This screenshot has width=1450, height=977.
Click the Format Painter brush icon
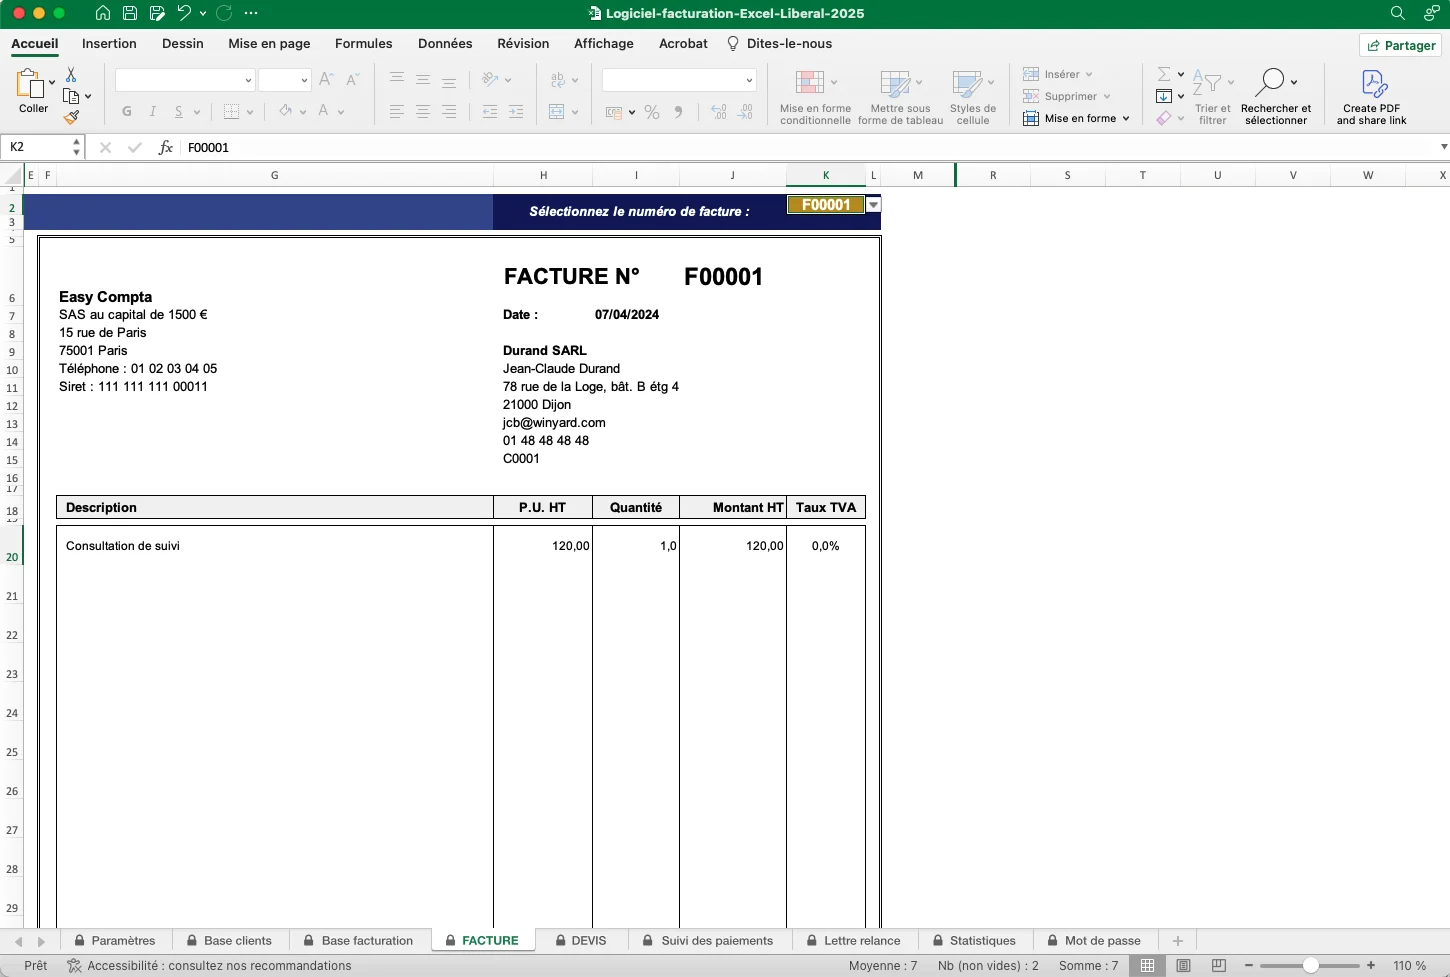click(71, 118)
